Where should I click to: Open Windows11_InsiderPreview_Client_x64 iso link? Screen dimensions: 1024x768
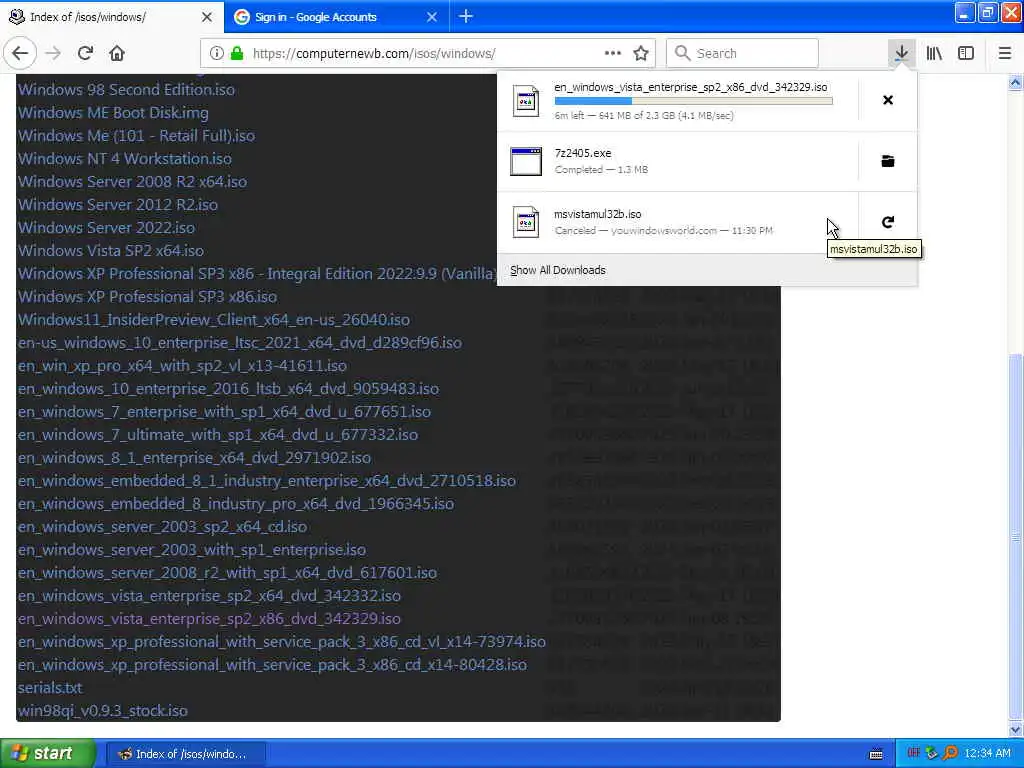click(x=214, y=320)
